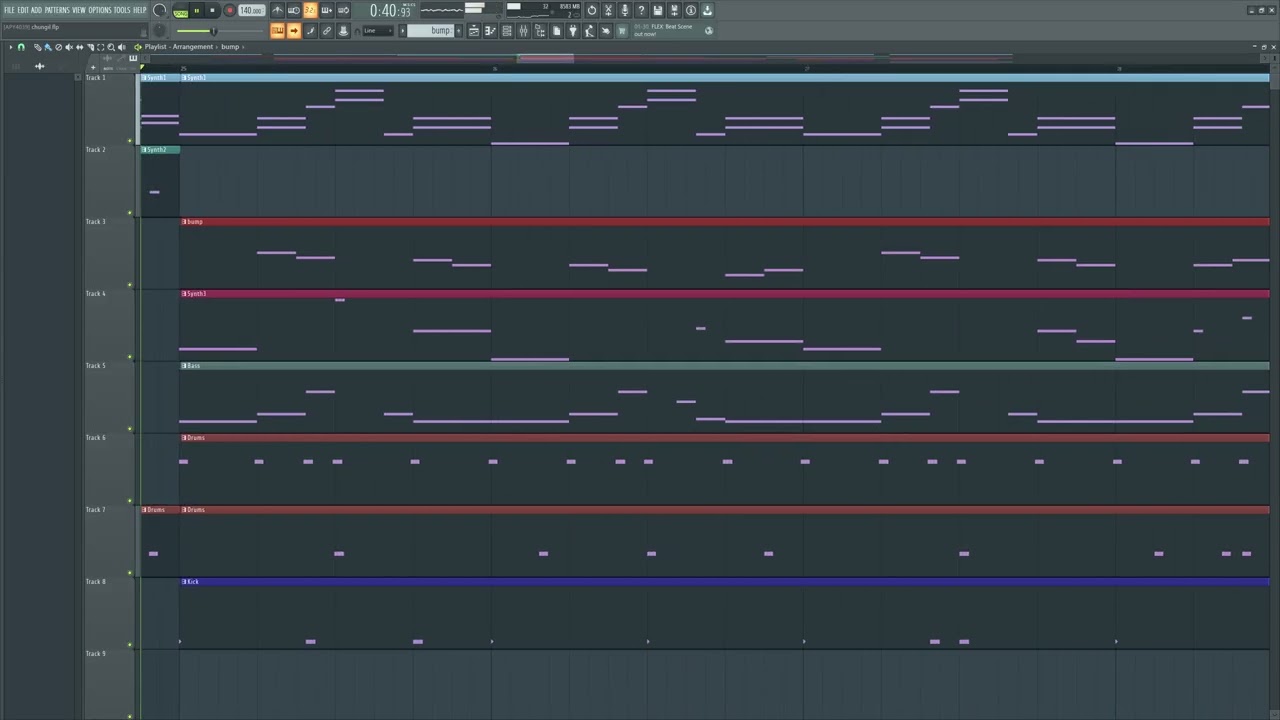The image size is (1280, 720).
Task: Open the bump pattern selector
Action: (x=432, y=31)
